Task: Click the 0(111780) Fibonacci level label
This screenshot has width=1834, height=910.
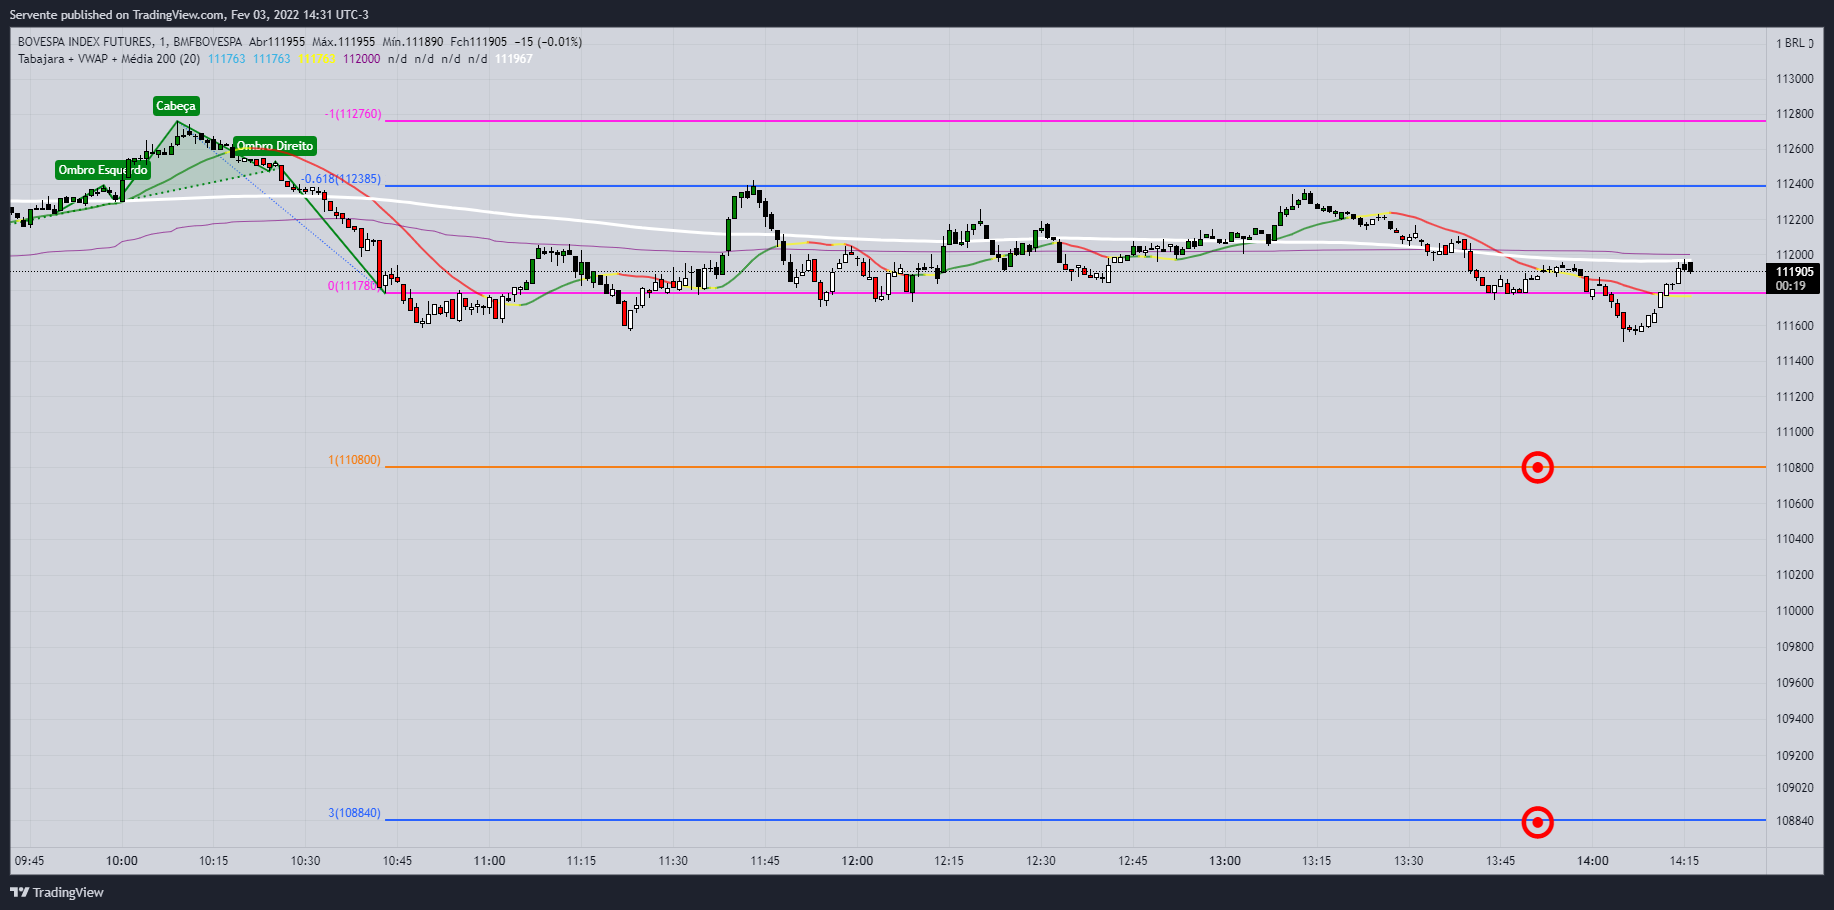Action: pyautogui.click(x=354, y=286)
